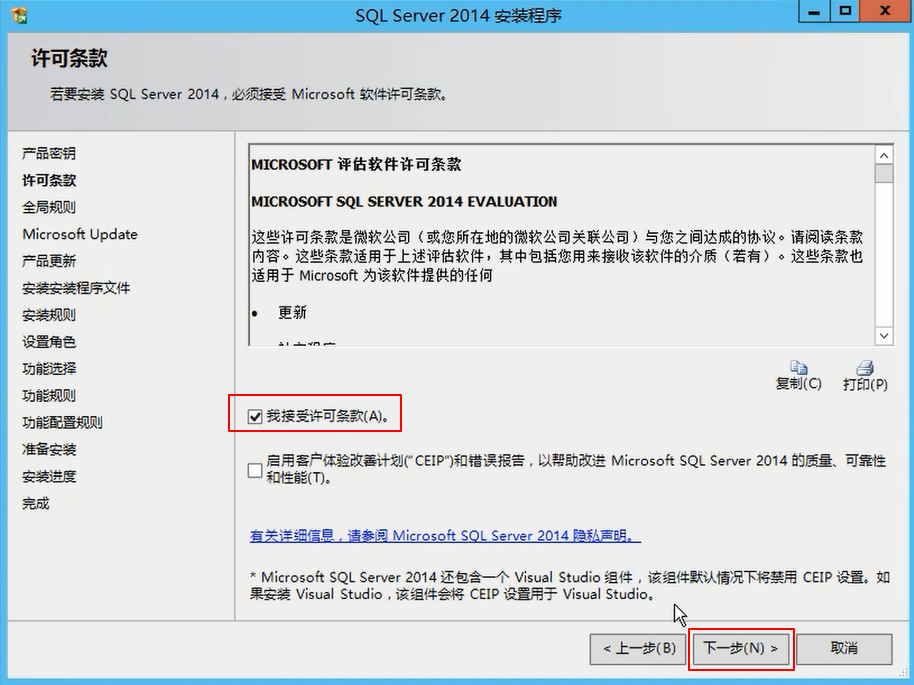The height and width of the screenshot is (685, 914).
Task: Select the 功能选择 step in sidebar
Action: [49, 368]
